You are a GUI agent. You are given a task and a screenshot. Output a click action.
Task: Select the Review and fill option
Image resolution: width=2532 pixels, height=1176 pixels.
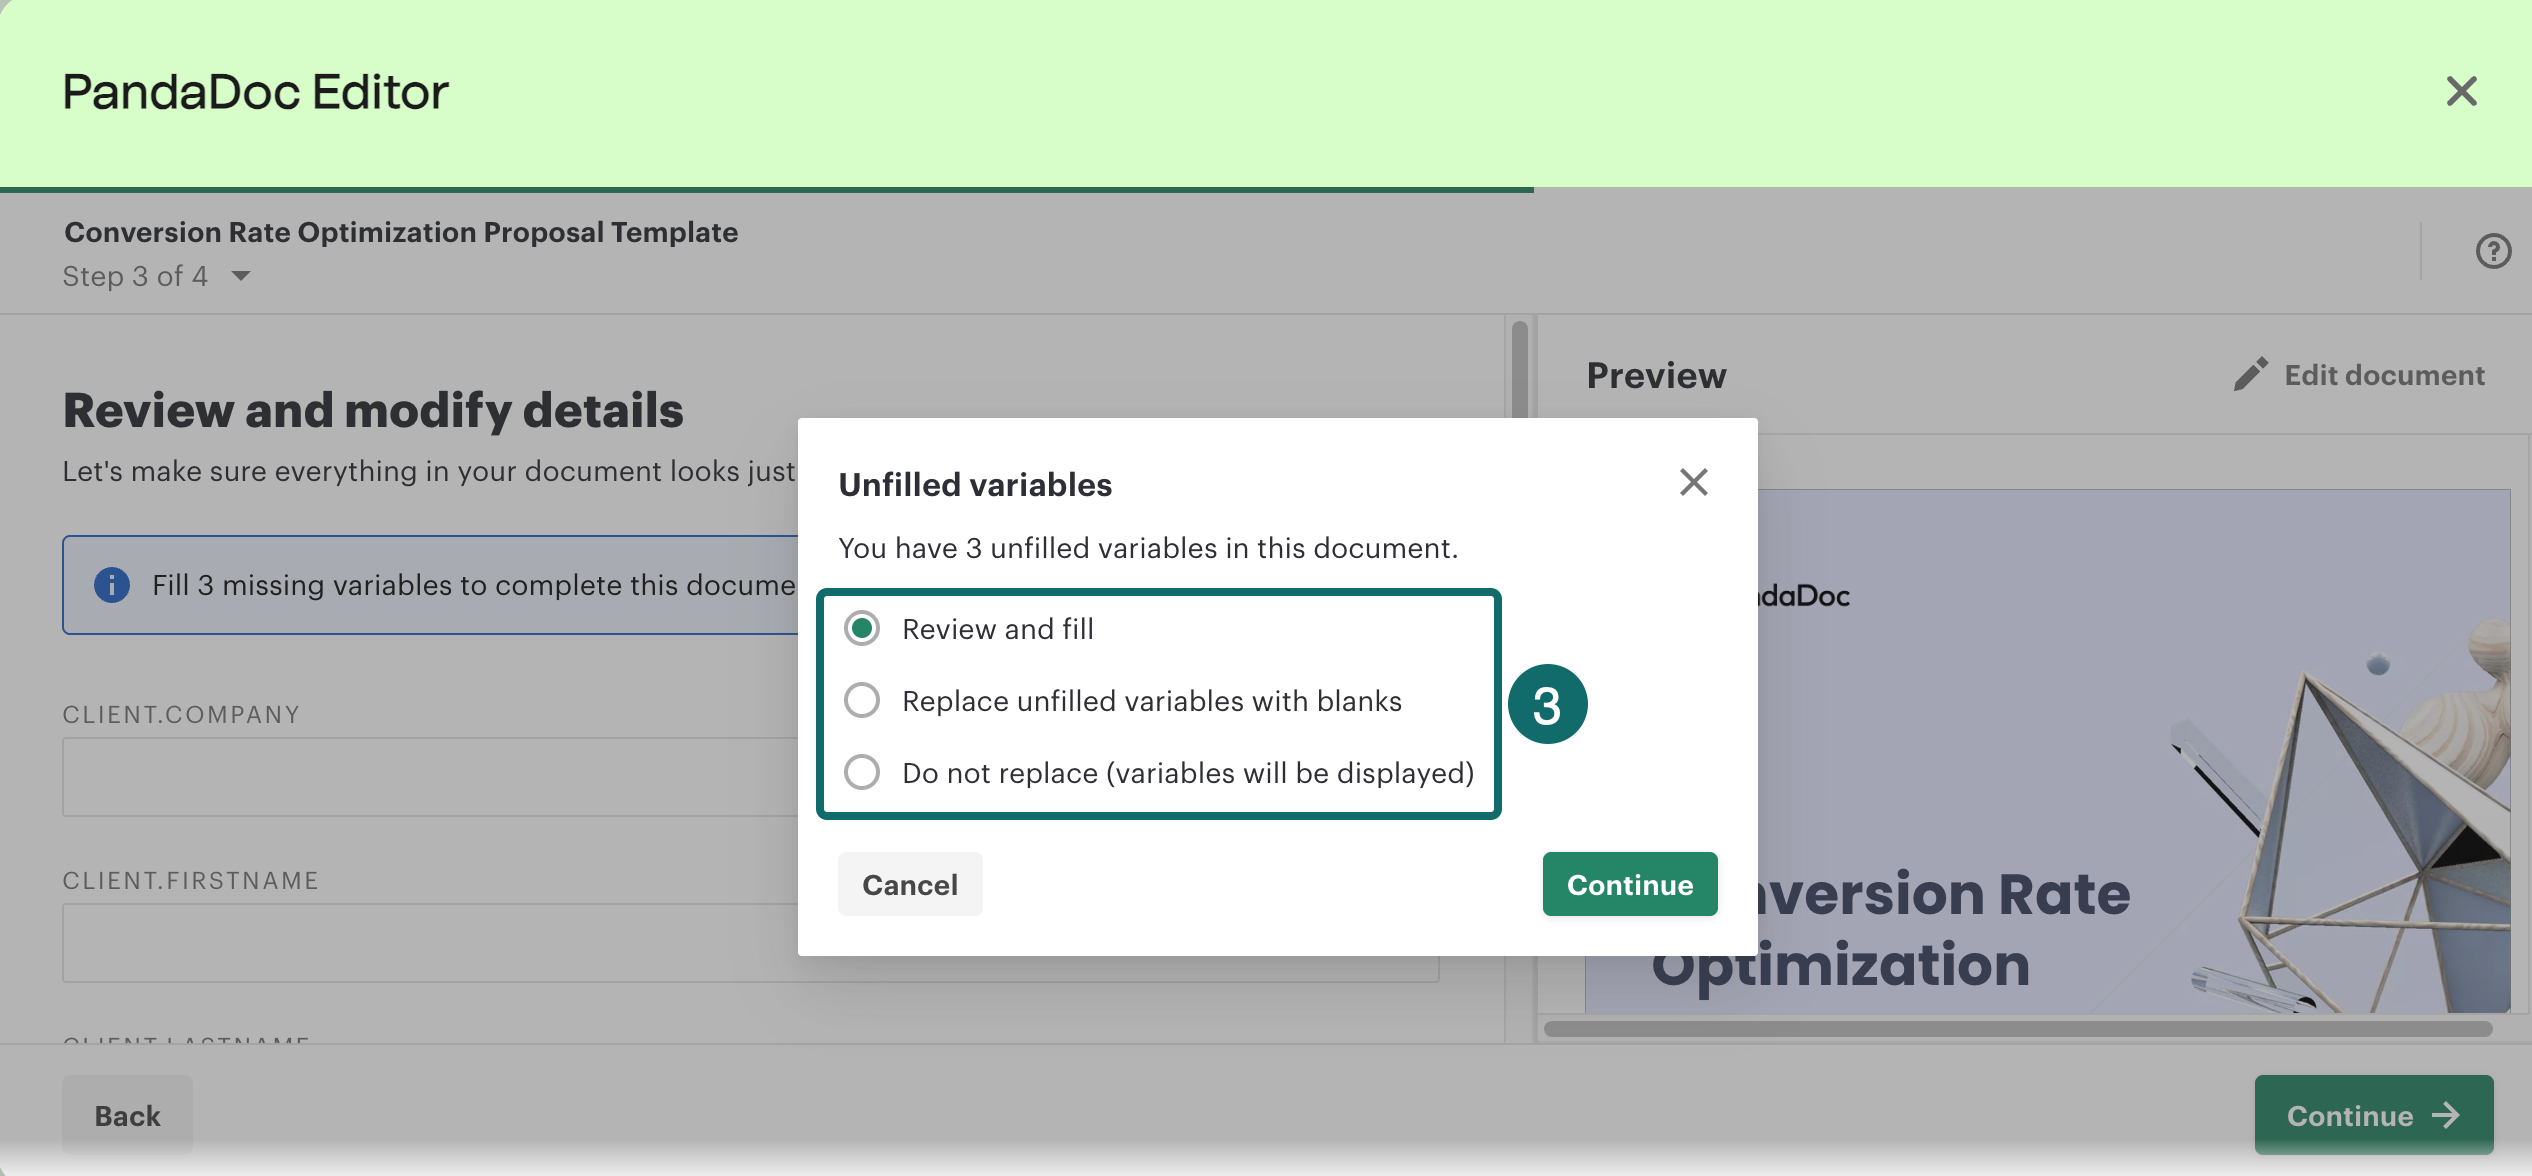tap(862, 629)
